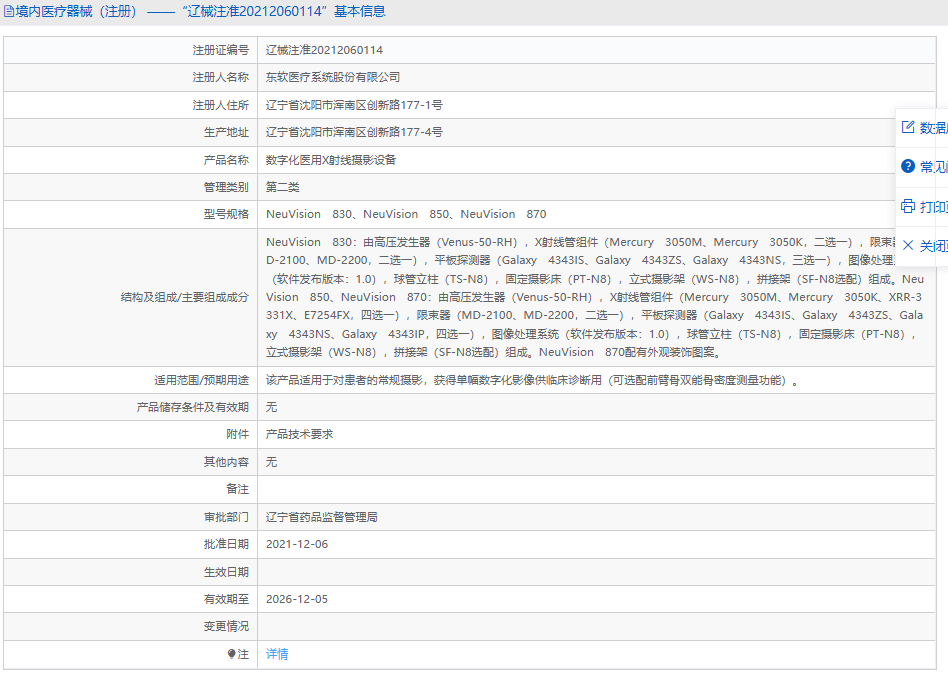Select the 常见 FAQ entry in floating panel
The height and width of the screenshot is (675, 948).
click(933, 167)
